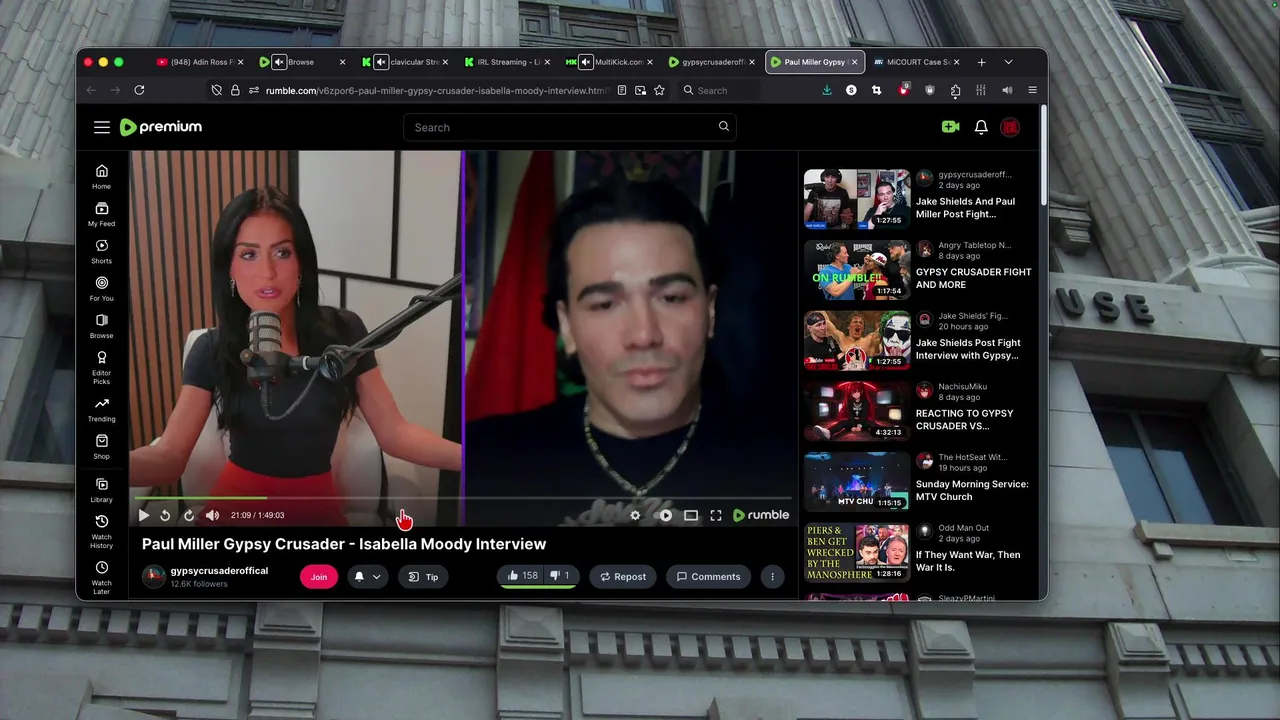Switch to the IRL Streaming tab

(508, 62)
